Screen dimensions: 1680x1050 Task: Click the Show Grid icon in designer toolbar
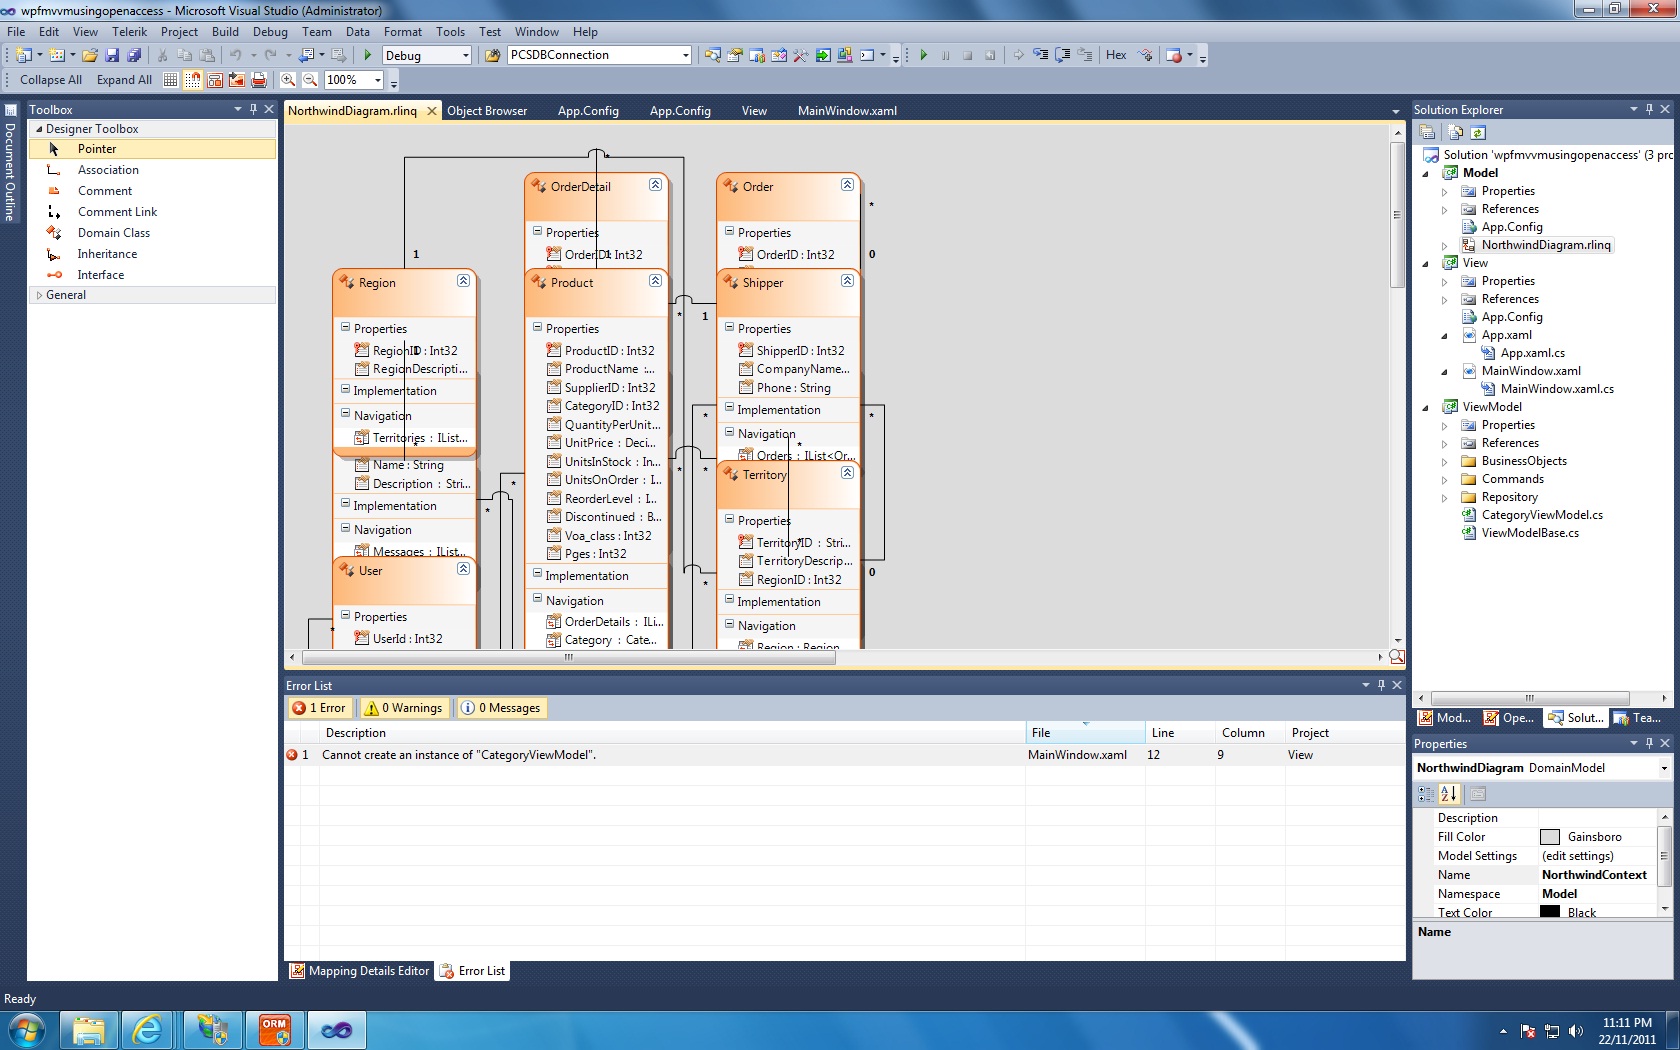[x=171, y=80]
